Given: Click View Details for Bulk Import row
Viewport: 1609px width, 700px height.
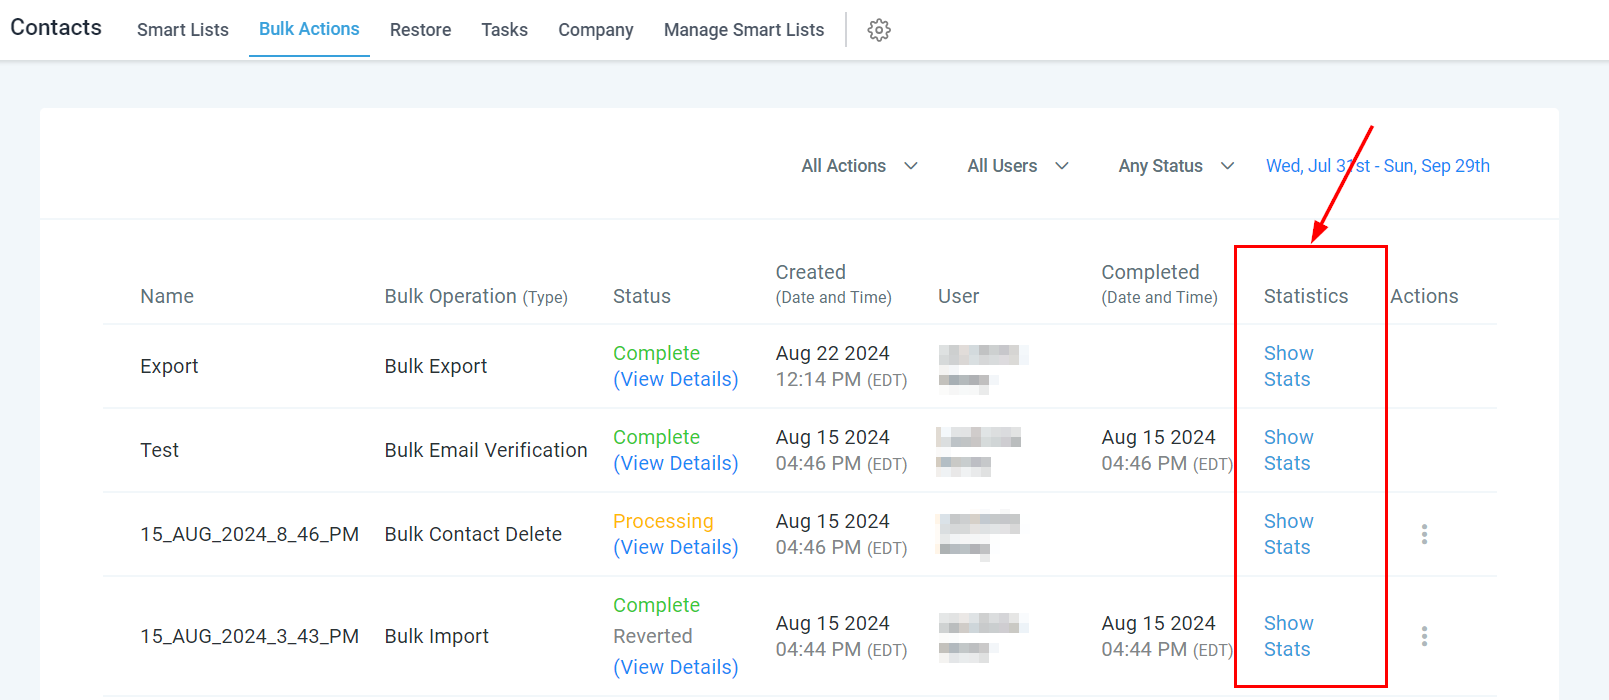Looking at the screenshot, I should (x=676, y=667).
